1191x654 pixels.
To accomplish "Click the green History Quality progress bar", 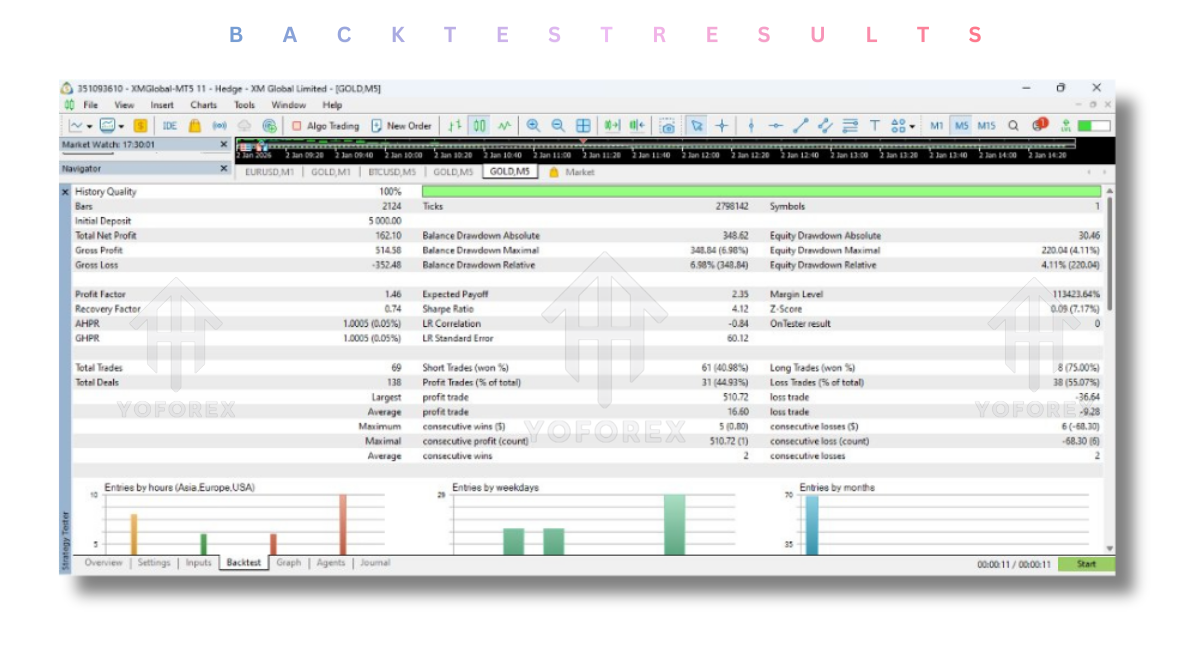I will tap(760, 191).
